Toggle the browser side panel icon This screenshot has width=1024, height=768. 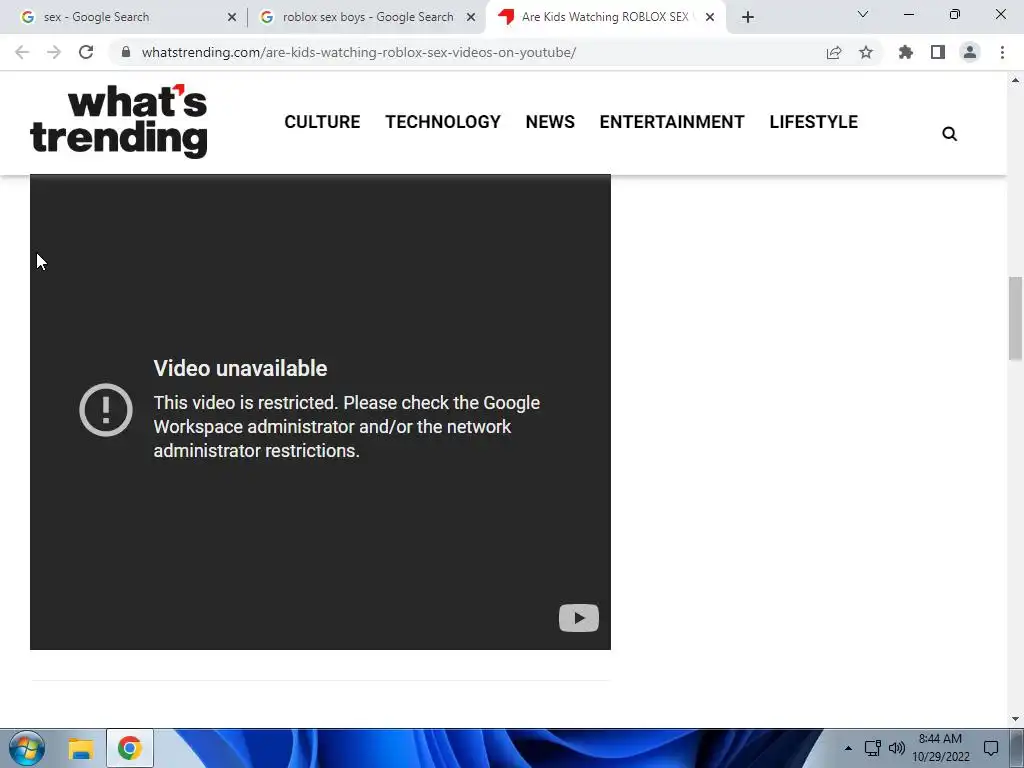coord(938,52)
